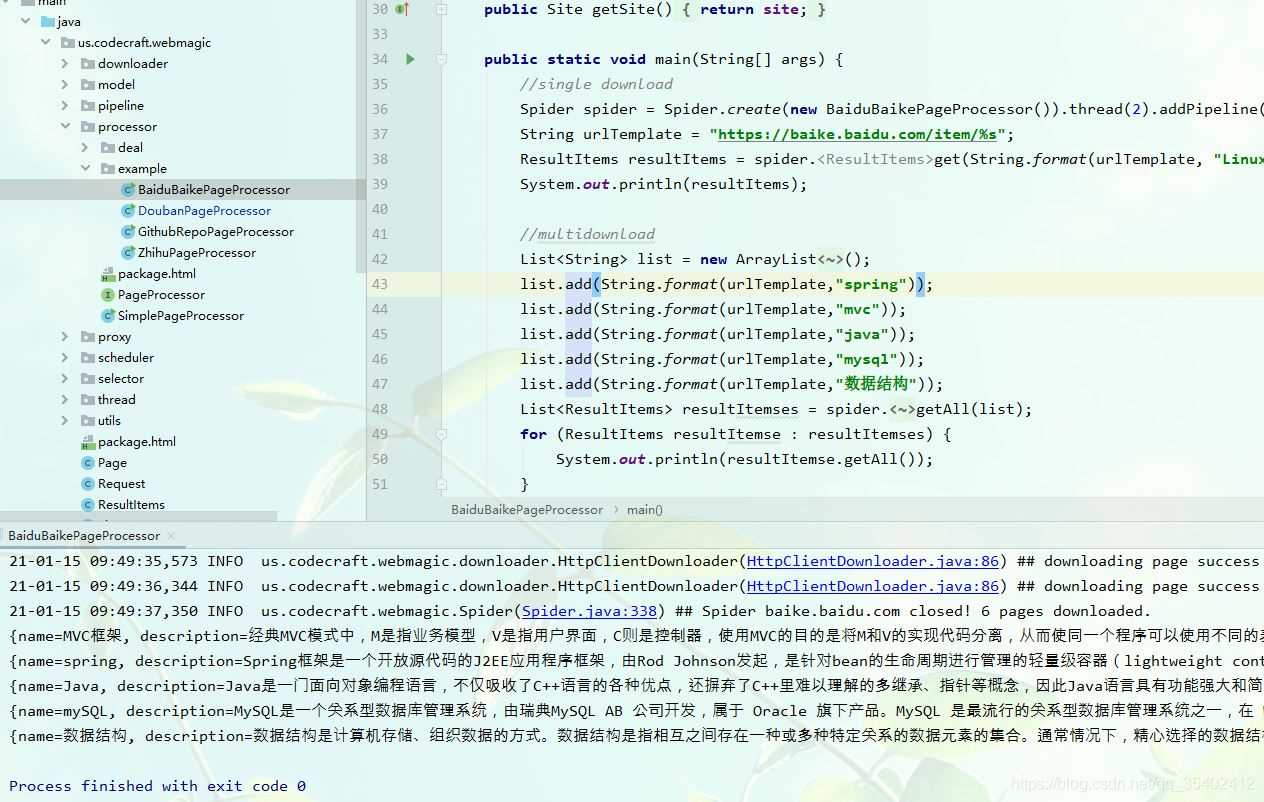Image resolution: width=1264 pixels, height=802 pixels.
Task: Click line number 43 in the gutter
Action: pyautogui.click(x=379, y=284)
